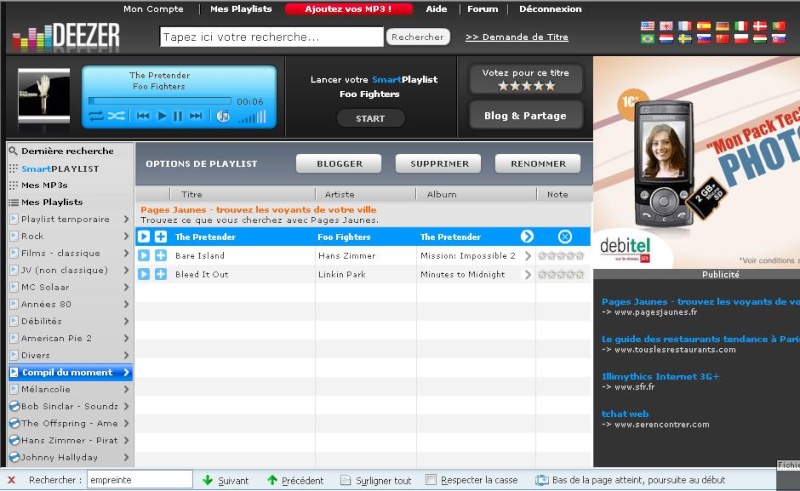Expand the Rock playlist chevron
800x491 pixels.
pyautogui.click(x=127, y=236)
